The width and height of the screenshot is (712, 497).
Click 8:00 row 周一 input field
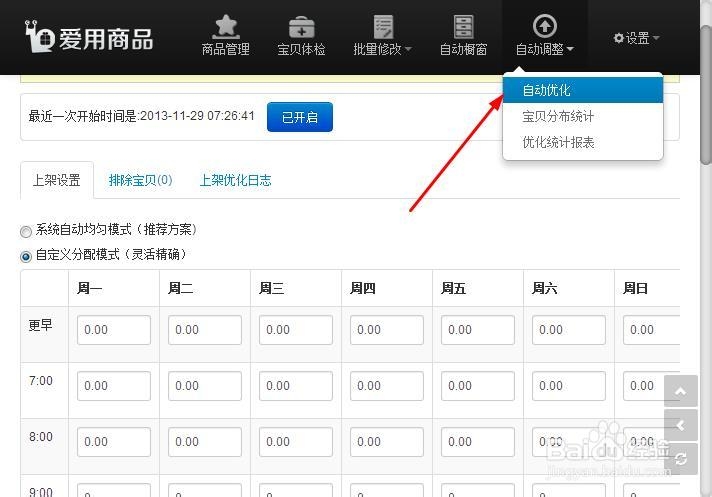click(114, 442)
